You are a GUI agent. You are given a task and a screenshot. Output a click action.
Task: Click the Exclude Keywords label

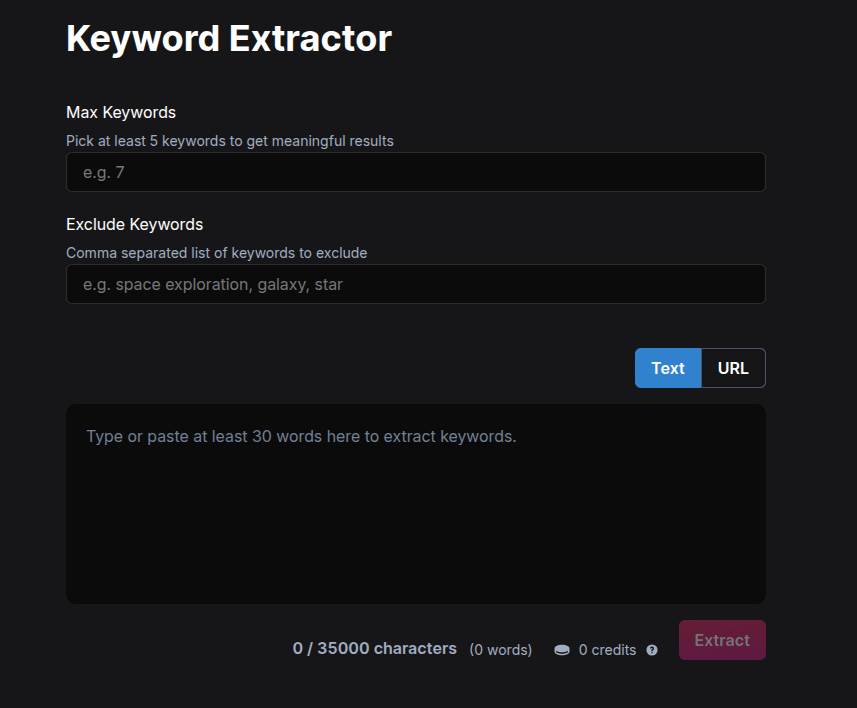(x=134, y=224)
